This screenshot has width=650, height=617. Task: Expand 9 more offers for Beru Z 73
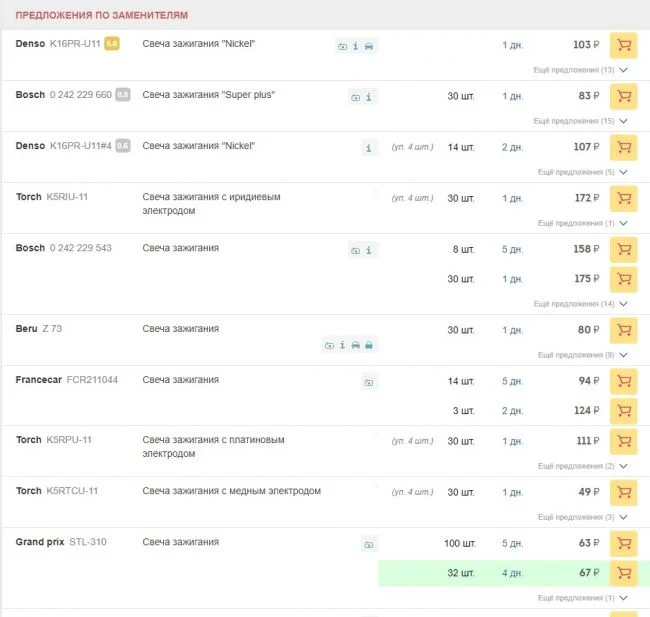[582, 354]
